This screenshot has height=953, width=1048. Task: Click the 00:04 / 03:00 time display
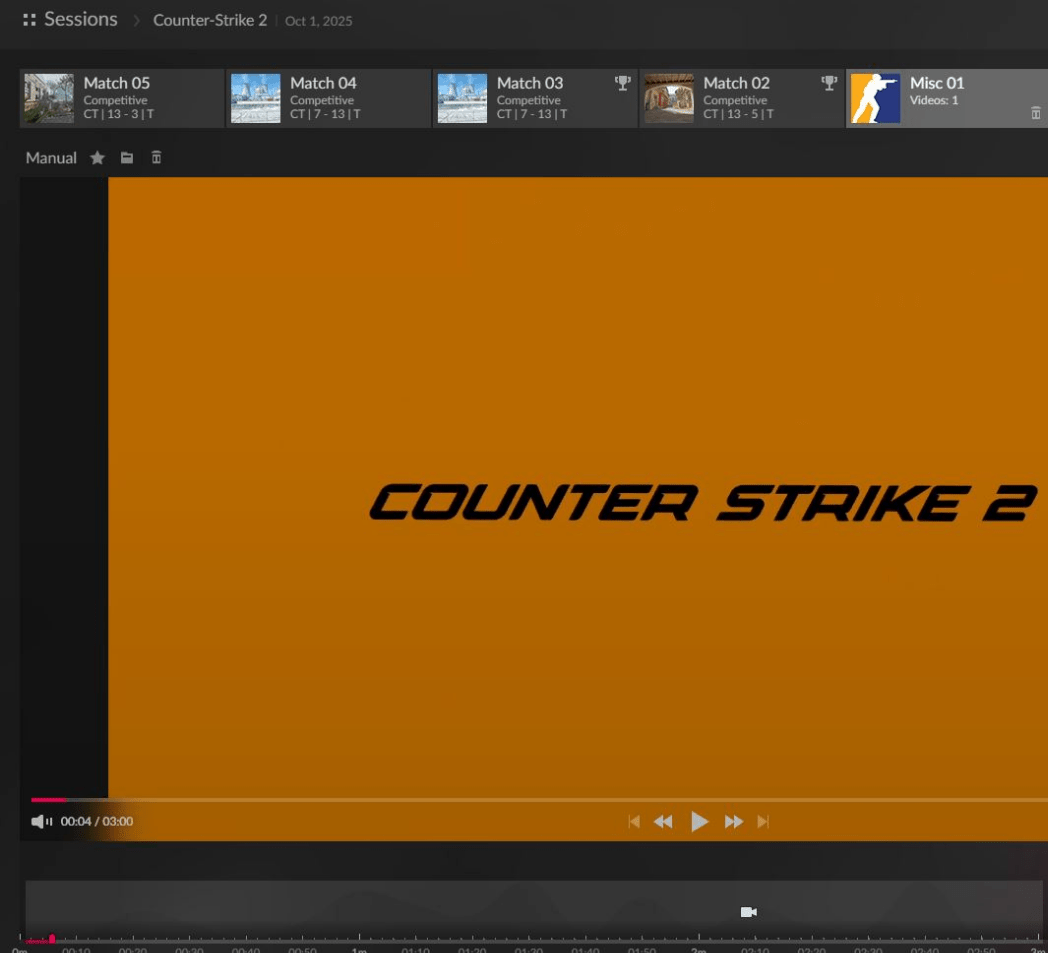click(x=97, y=821)
